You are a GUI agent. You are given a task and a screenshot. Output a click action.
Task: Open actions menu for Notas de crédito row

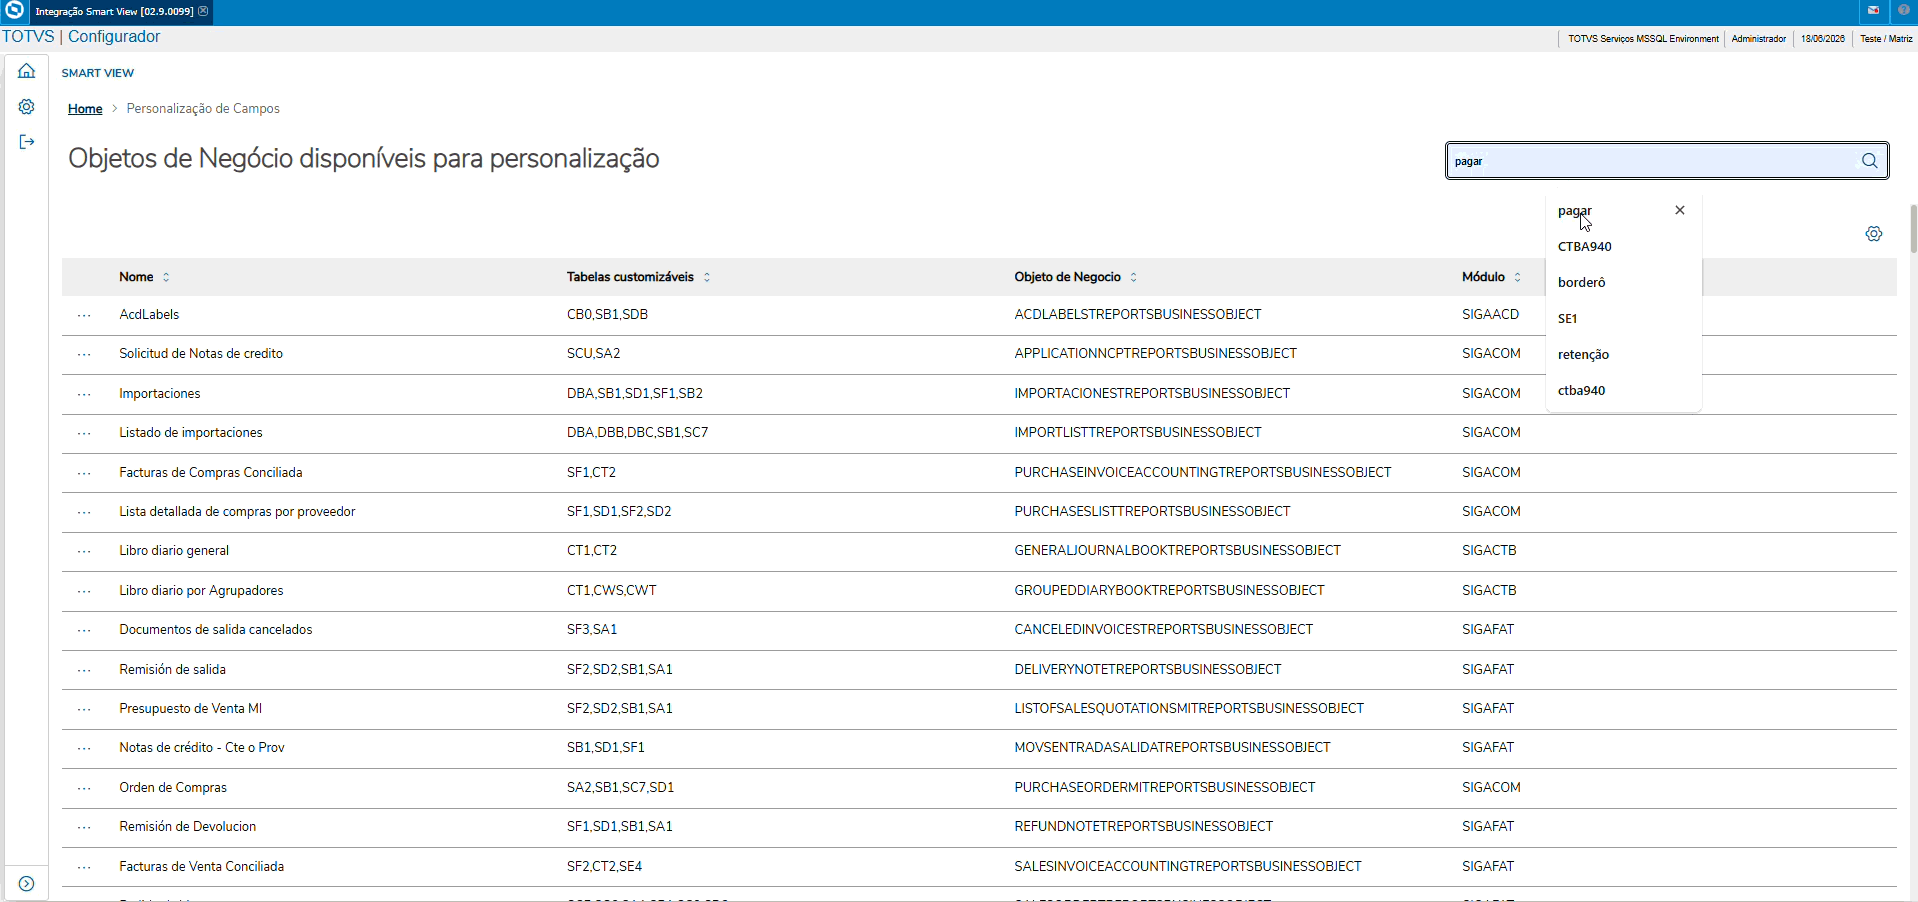tap(84, 749)
